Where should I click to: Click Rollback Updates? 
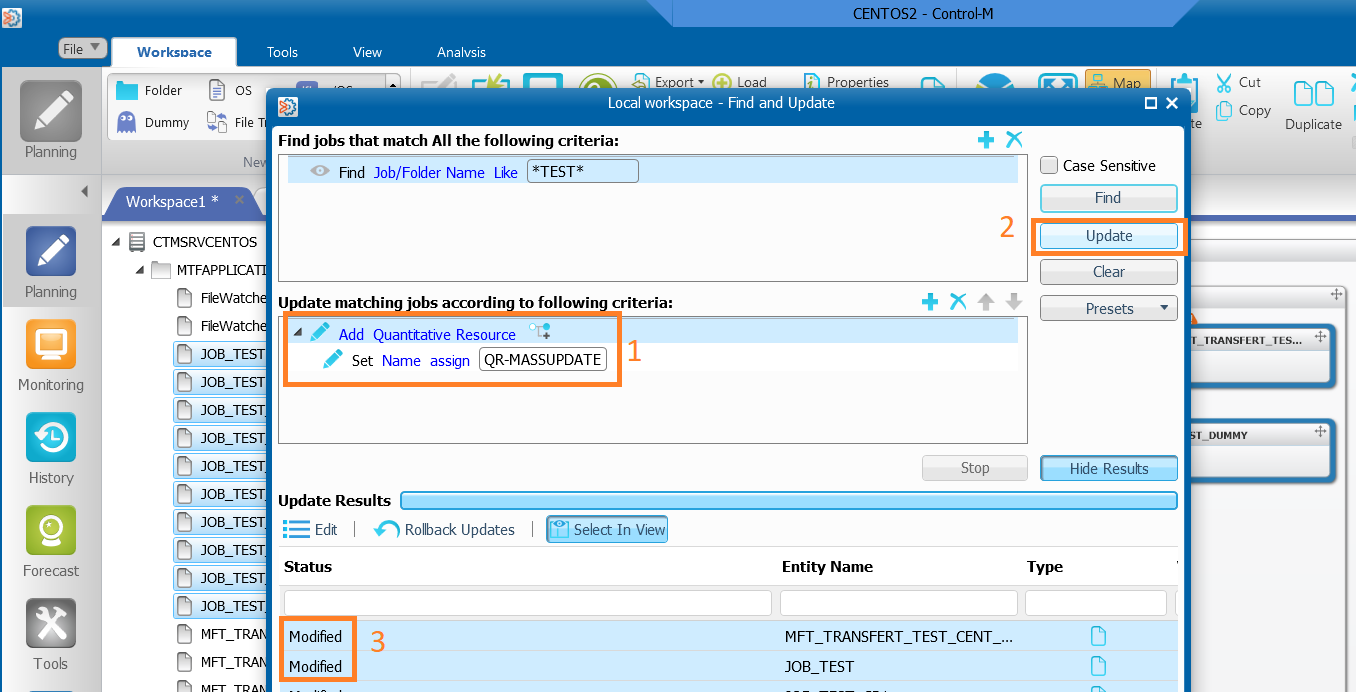[445, 530]
